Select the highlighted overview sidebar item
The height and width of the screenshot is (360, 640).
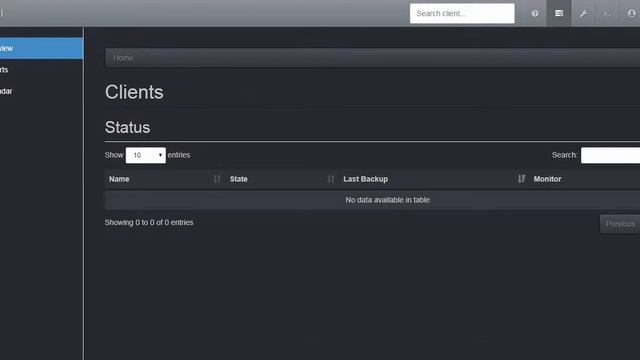click(41, 48)
